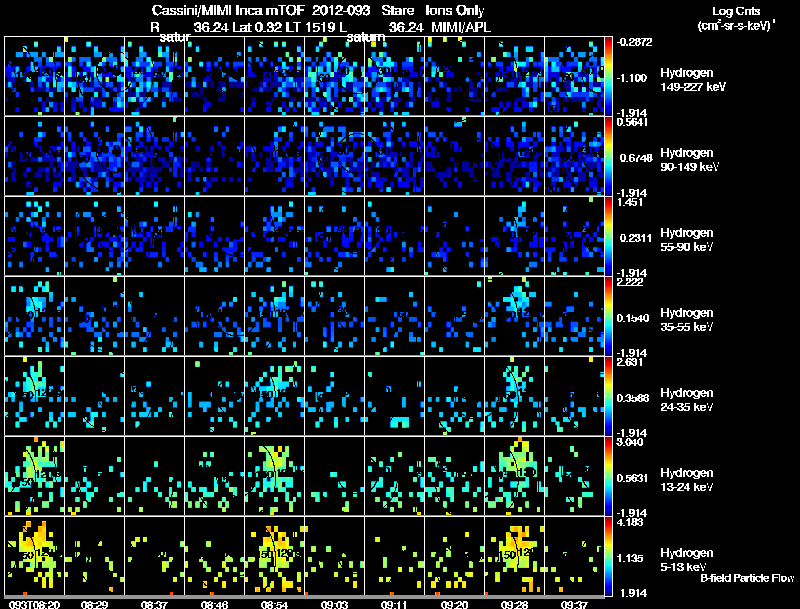Click the 5-13 keV panel at 08:20

pos(34,556)
